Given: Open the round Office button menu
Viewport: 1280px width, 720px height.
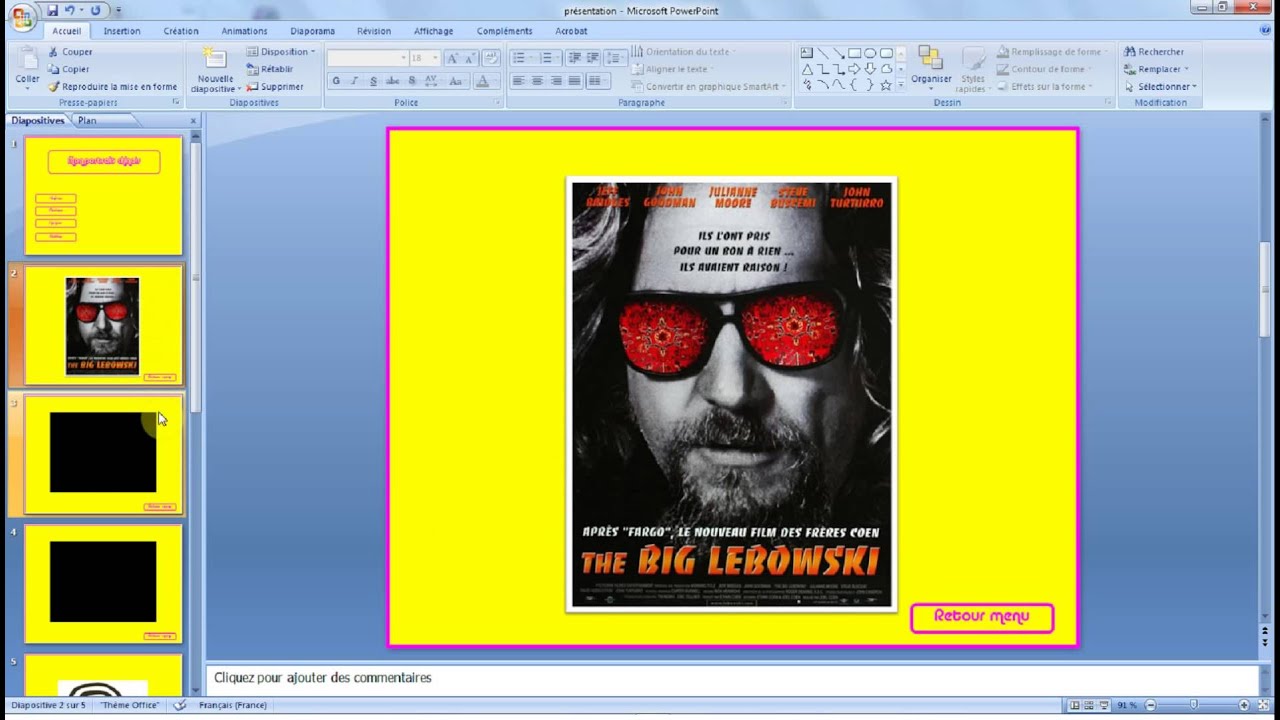Looking at the screenshot, I should 22,17.
